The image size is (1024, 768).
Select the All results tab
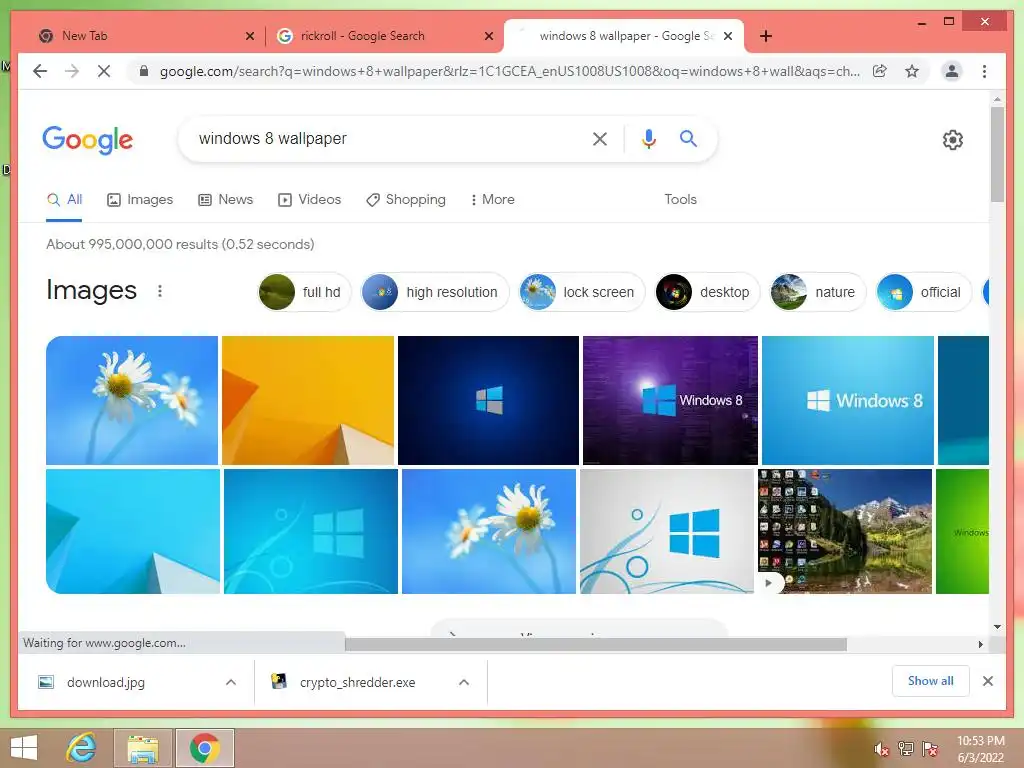click(65, 199)
